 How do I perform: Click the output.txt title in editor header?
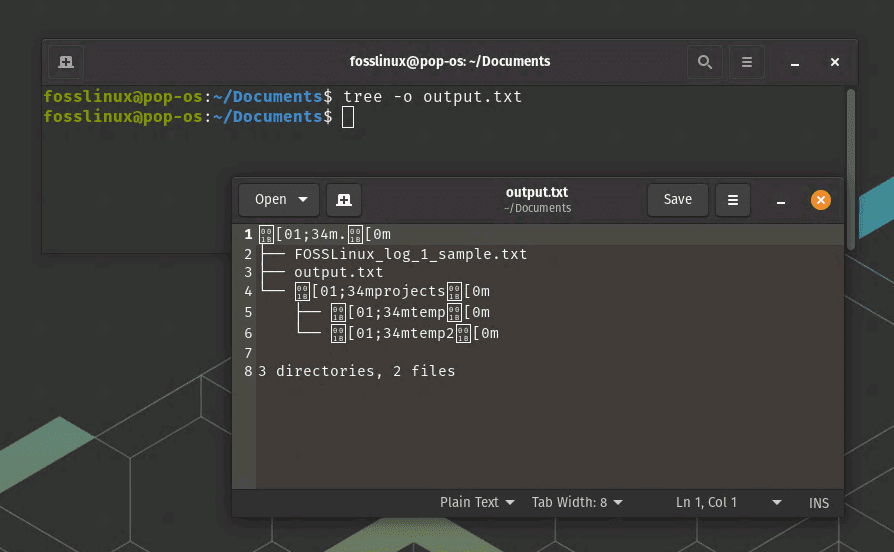click(x=537, y=192)
